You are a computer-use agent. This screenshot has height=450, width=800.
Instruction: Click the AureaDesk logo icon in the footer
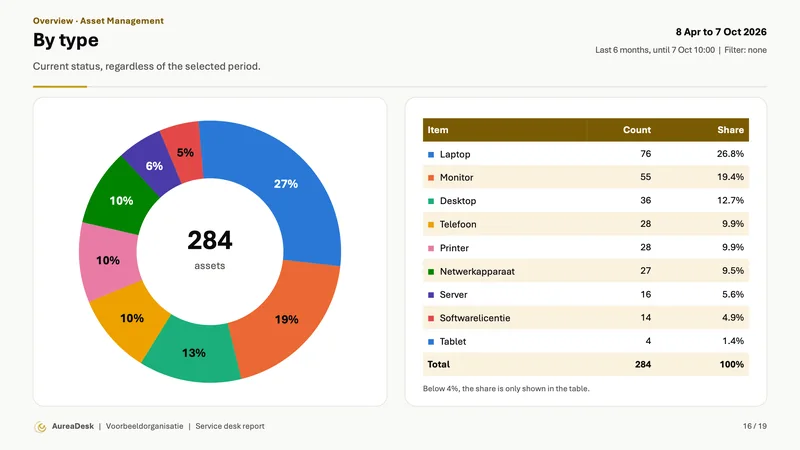[x=40, y=427]
